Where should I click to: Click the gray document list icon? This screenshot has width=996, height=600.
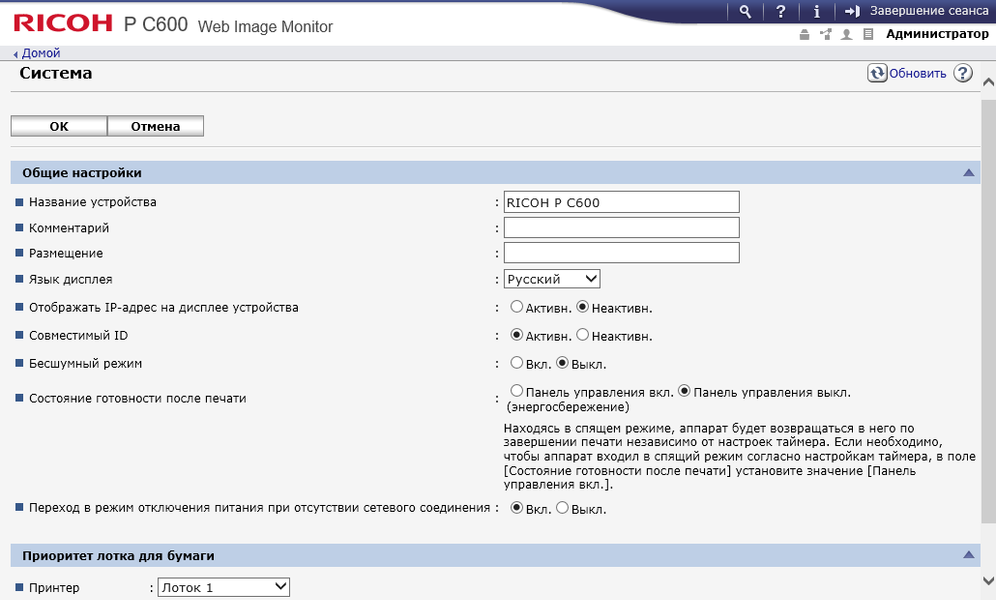(868, 34)
